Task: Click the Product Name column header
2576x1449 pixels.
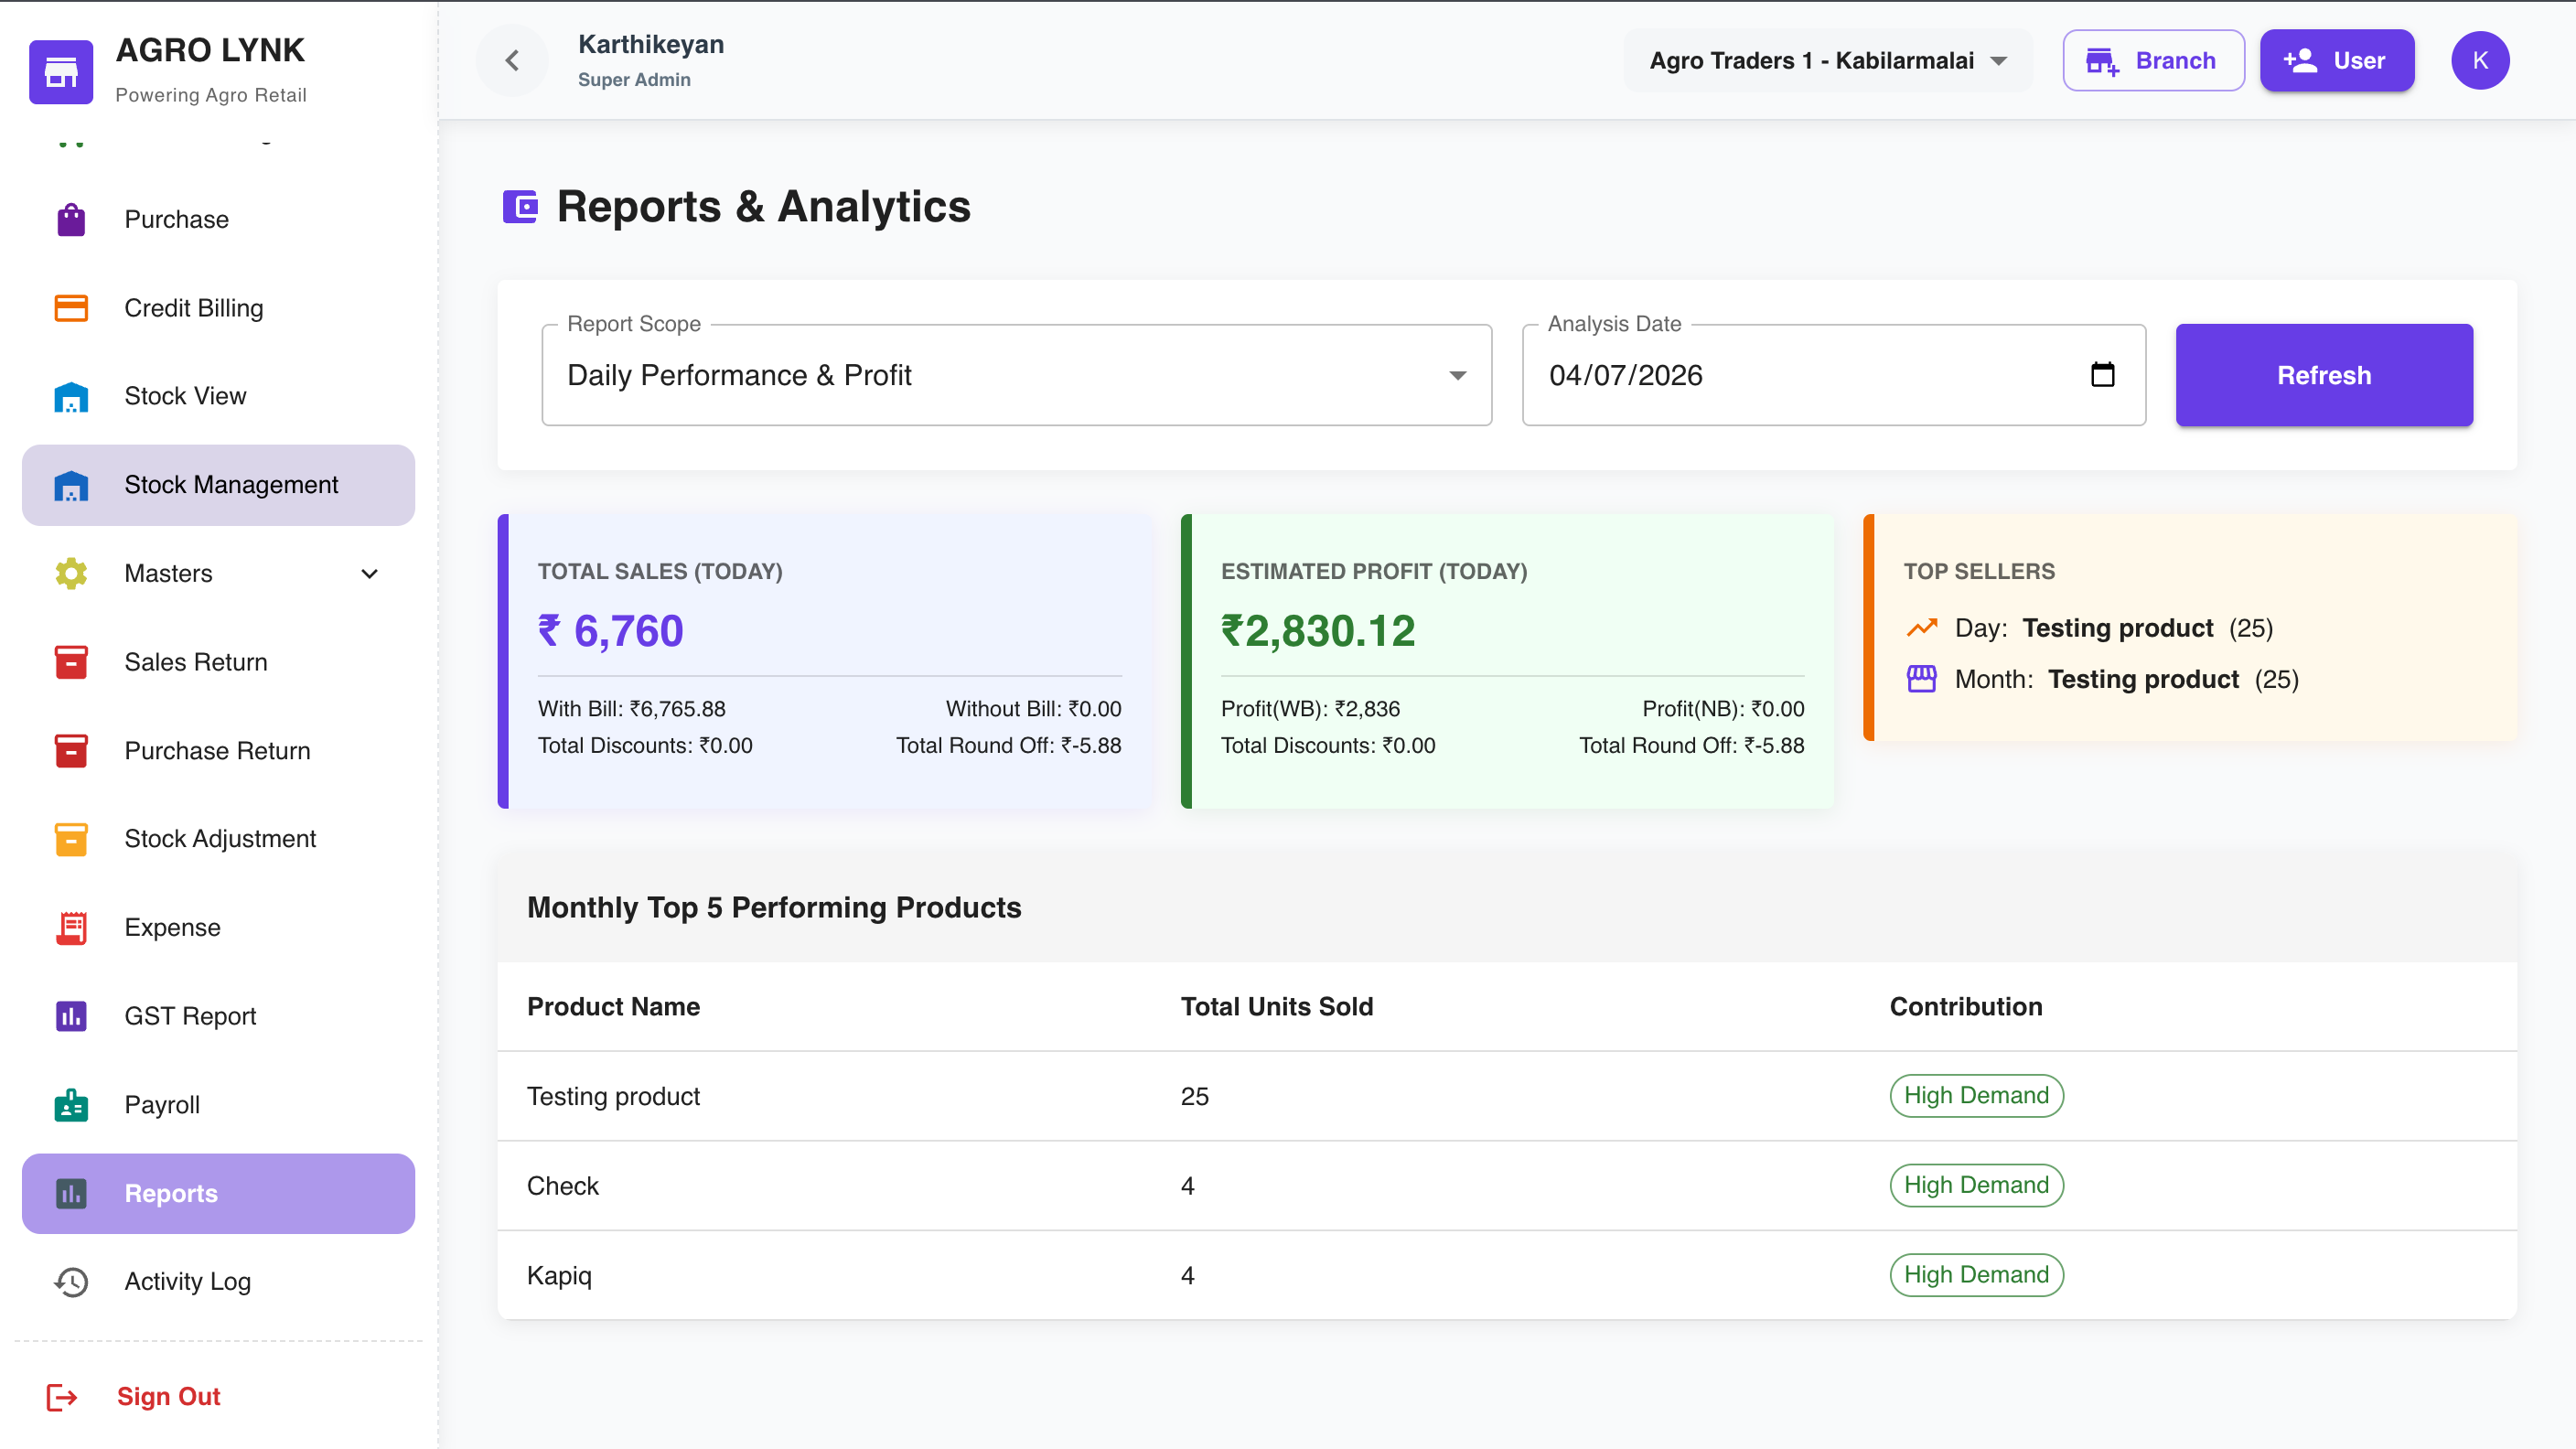Action: click(x=613, y=1007)
